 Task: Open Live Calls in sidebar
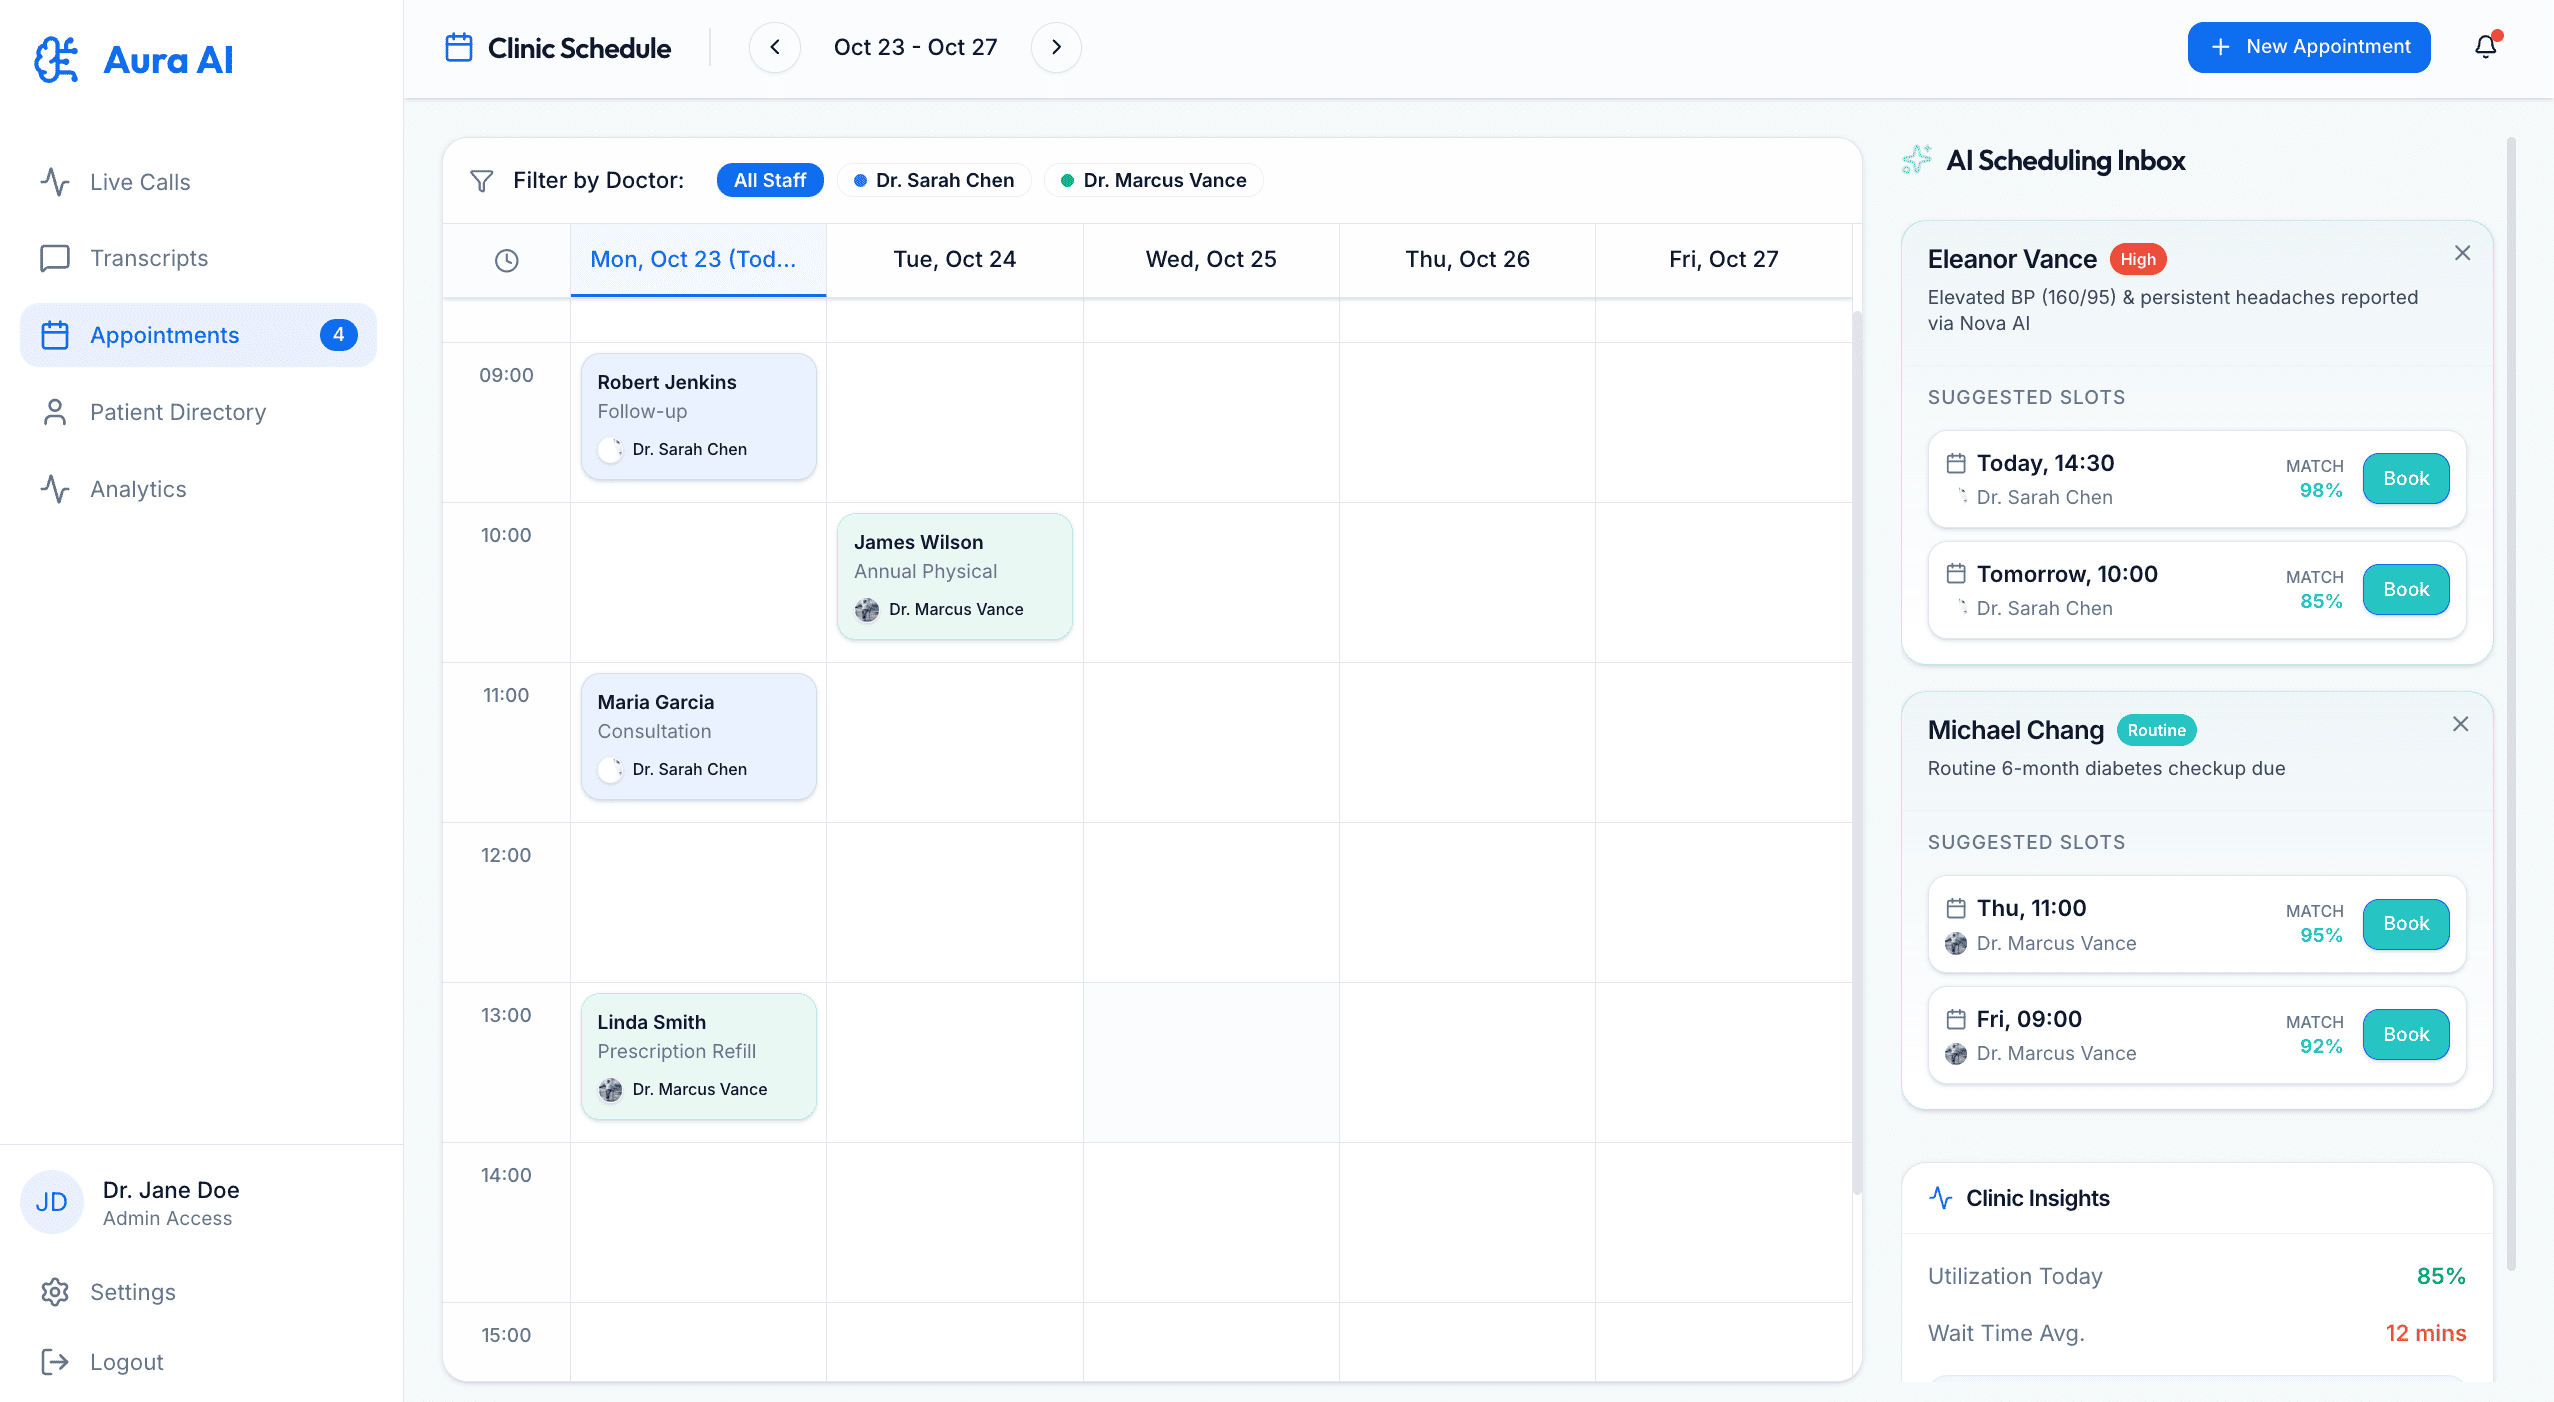[x=140, y=182]
